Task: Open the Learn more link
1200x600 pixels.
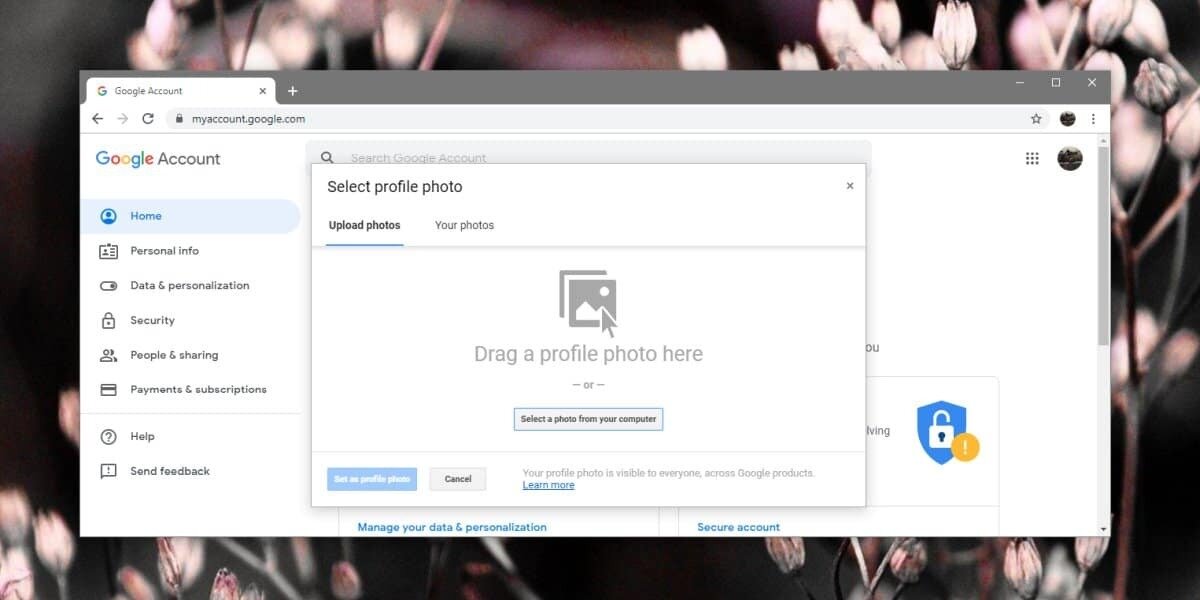Action: [x=548, y=484]
